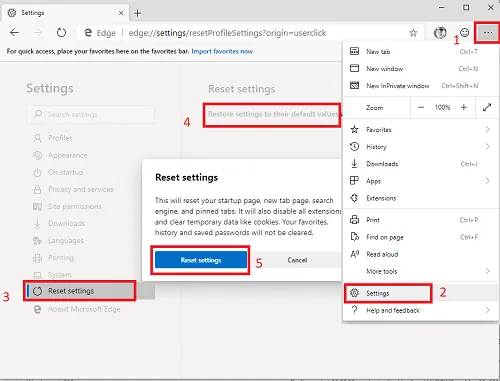The width and height of the screenshot is (500, 381).
Task: Decrease zoom with minus button
Action: (x=421, y=107)
